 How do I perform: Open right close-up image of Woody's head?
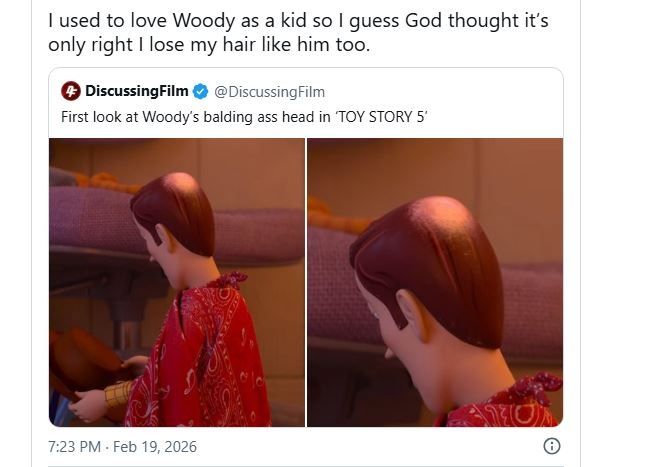tap(435, 282)
